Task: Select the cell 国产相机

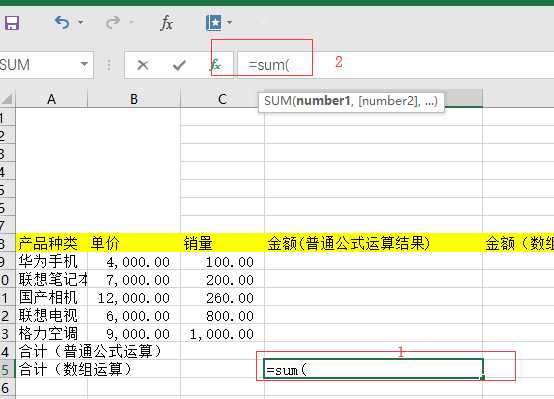Action: (52, 298)
